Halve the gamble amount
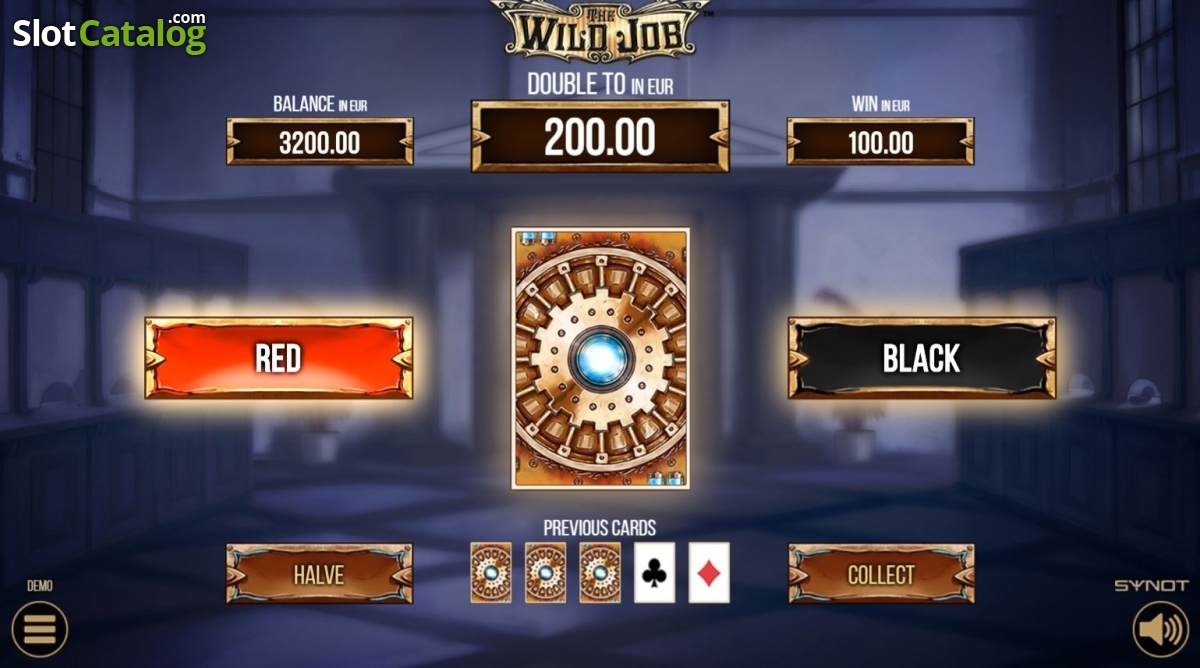1200x668 pixels. click(x=319, y=574)
